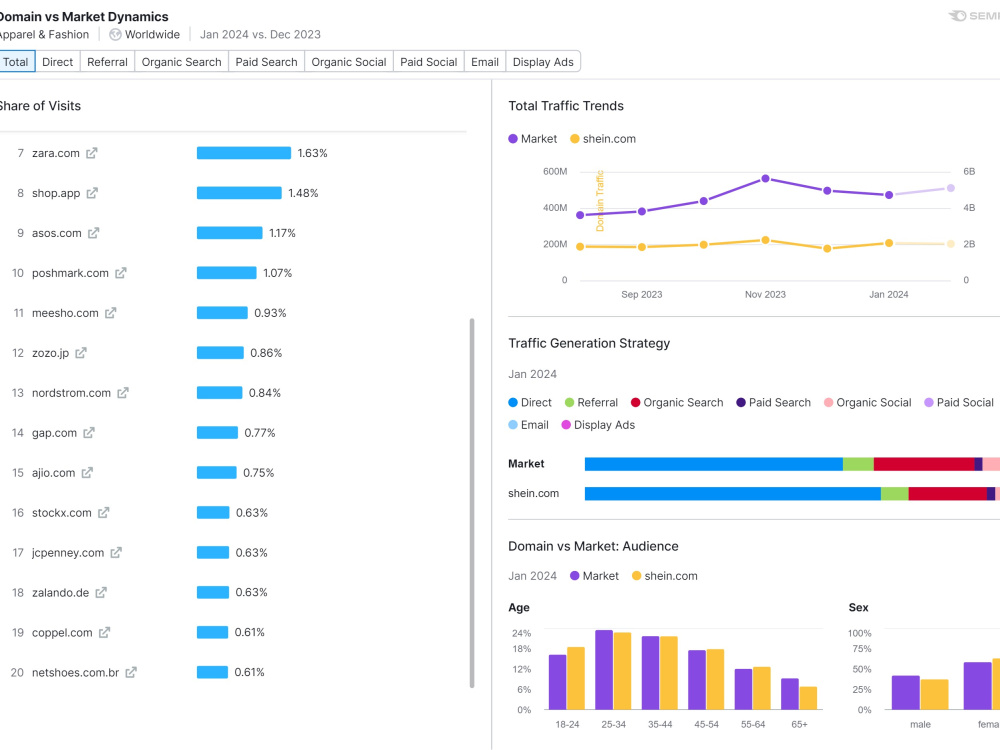Switch to the Referral tab
1000x750 pixels.
coord(107,62)
